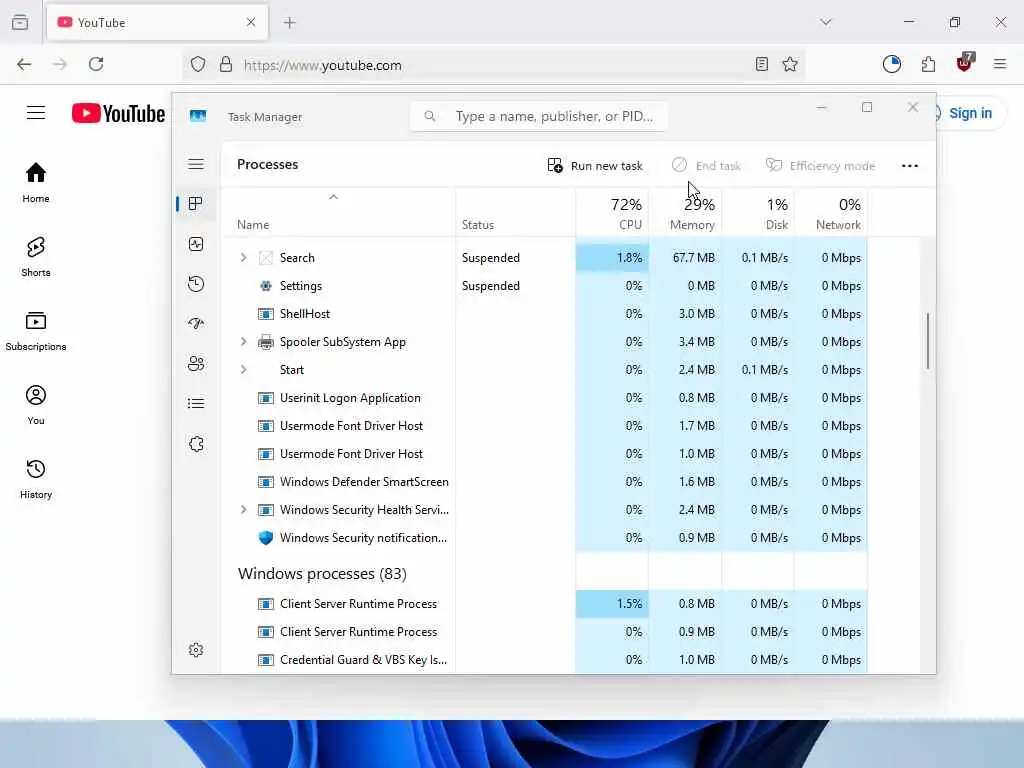
Task: Toggle reader view in address bar
Action: coord(761,64)
